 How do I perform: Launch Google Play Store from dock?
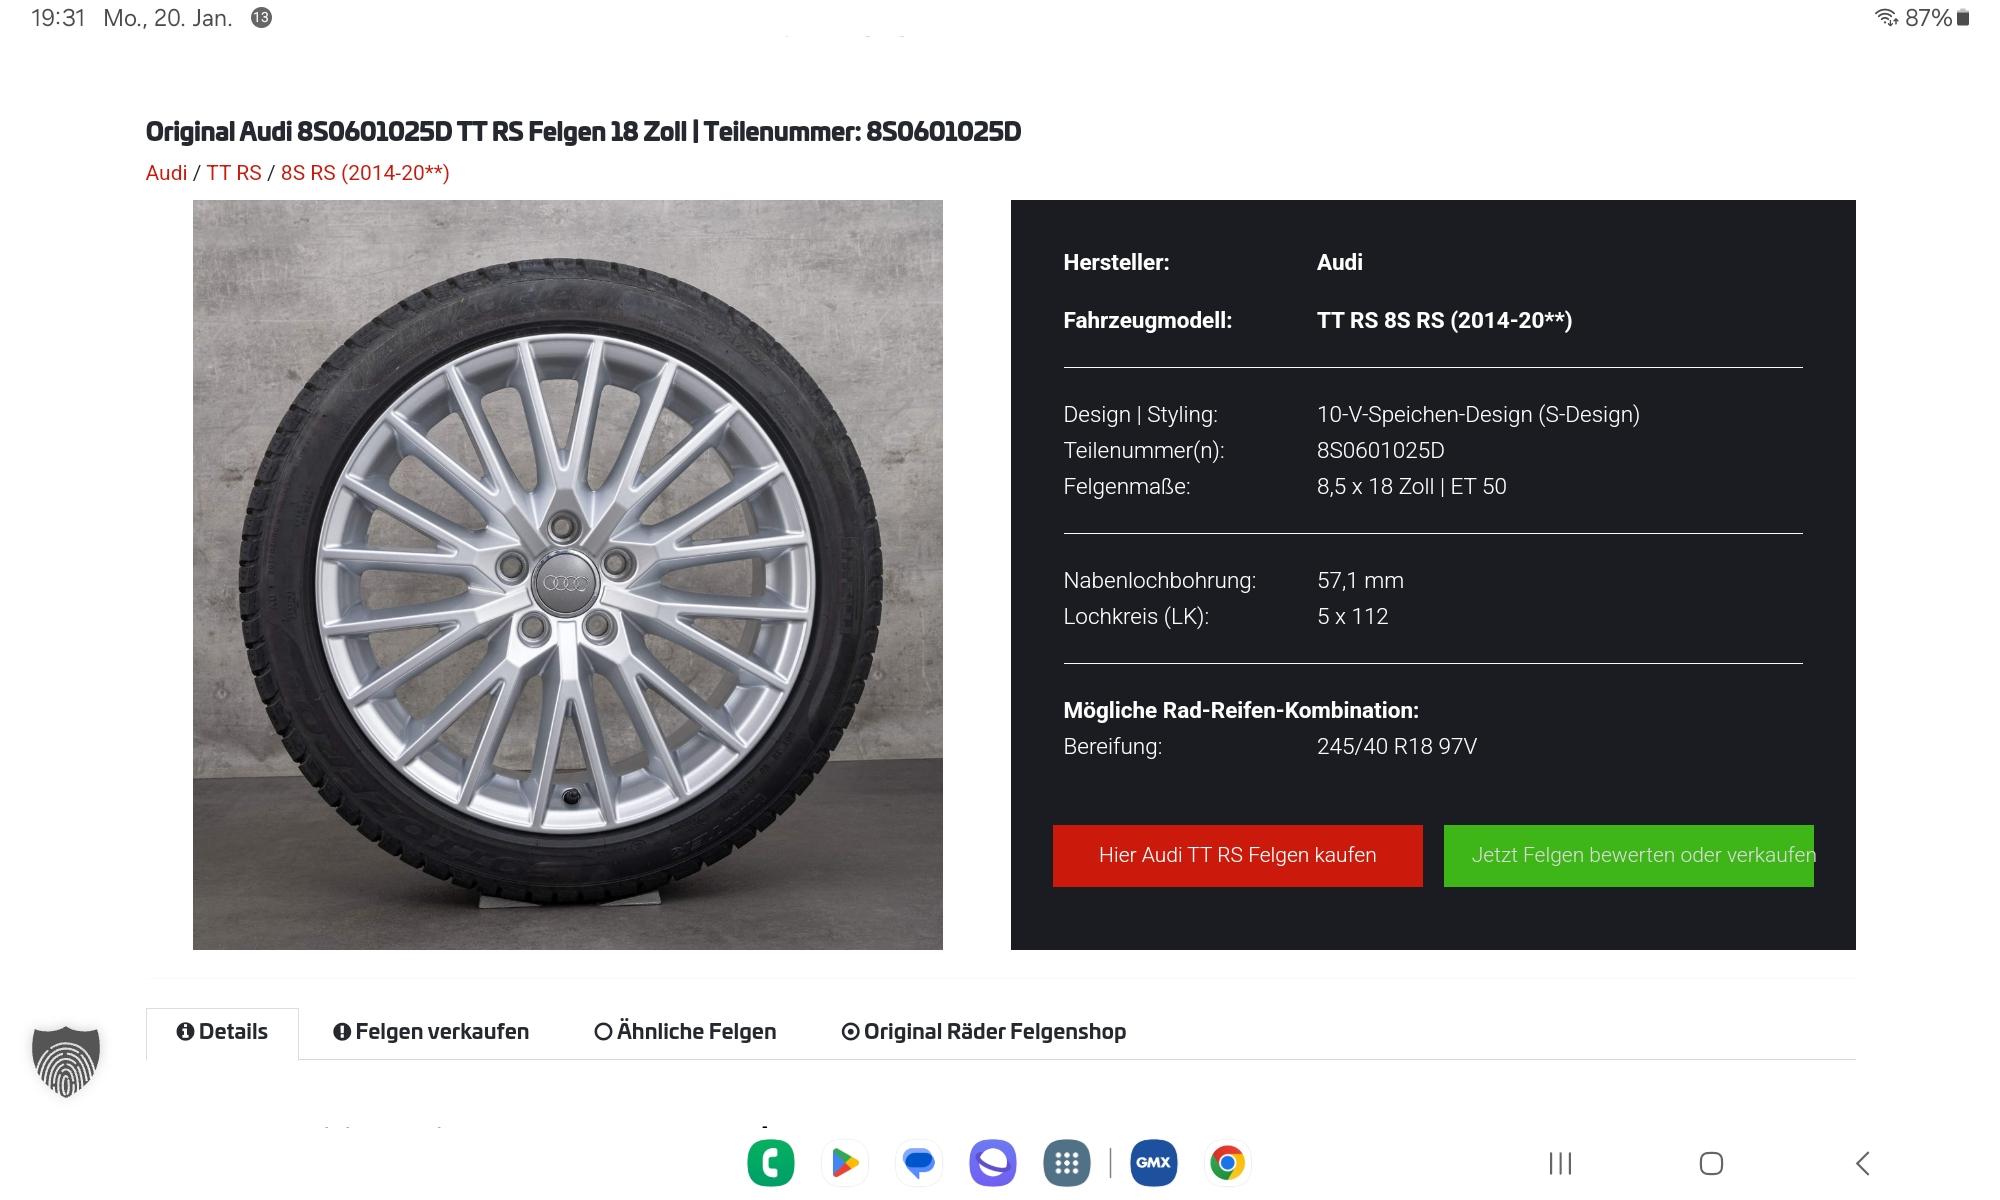[x=844, y=1163]
